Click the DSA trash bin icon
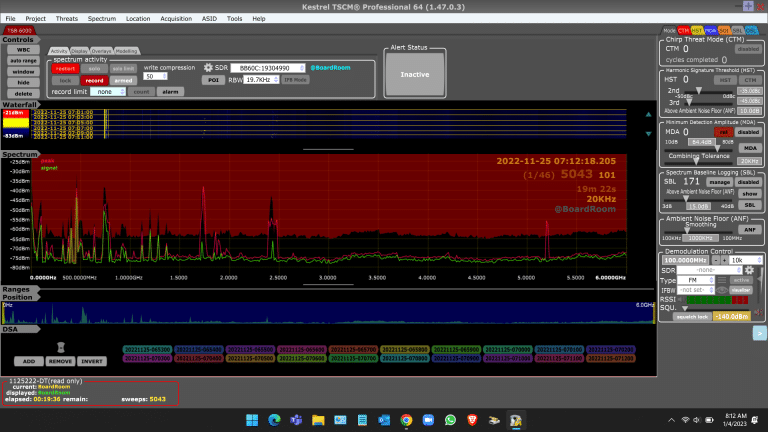This screenshot has height=432, width=768. [61, 347]
